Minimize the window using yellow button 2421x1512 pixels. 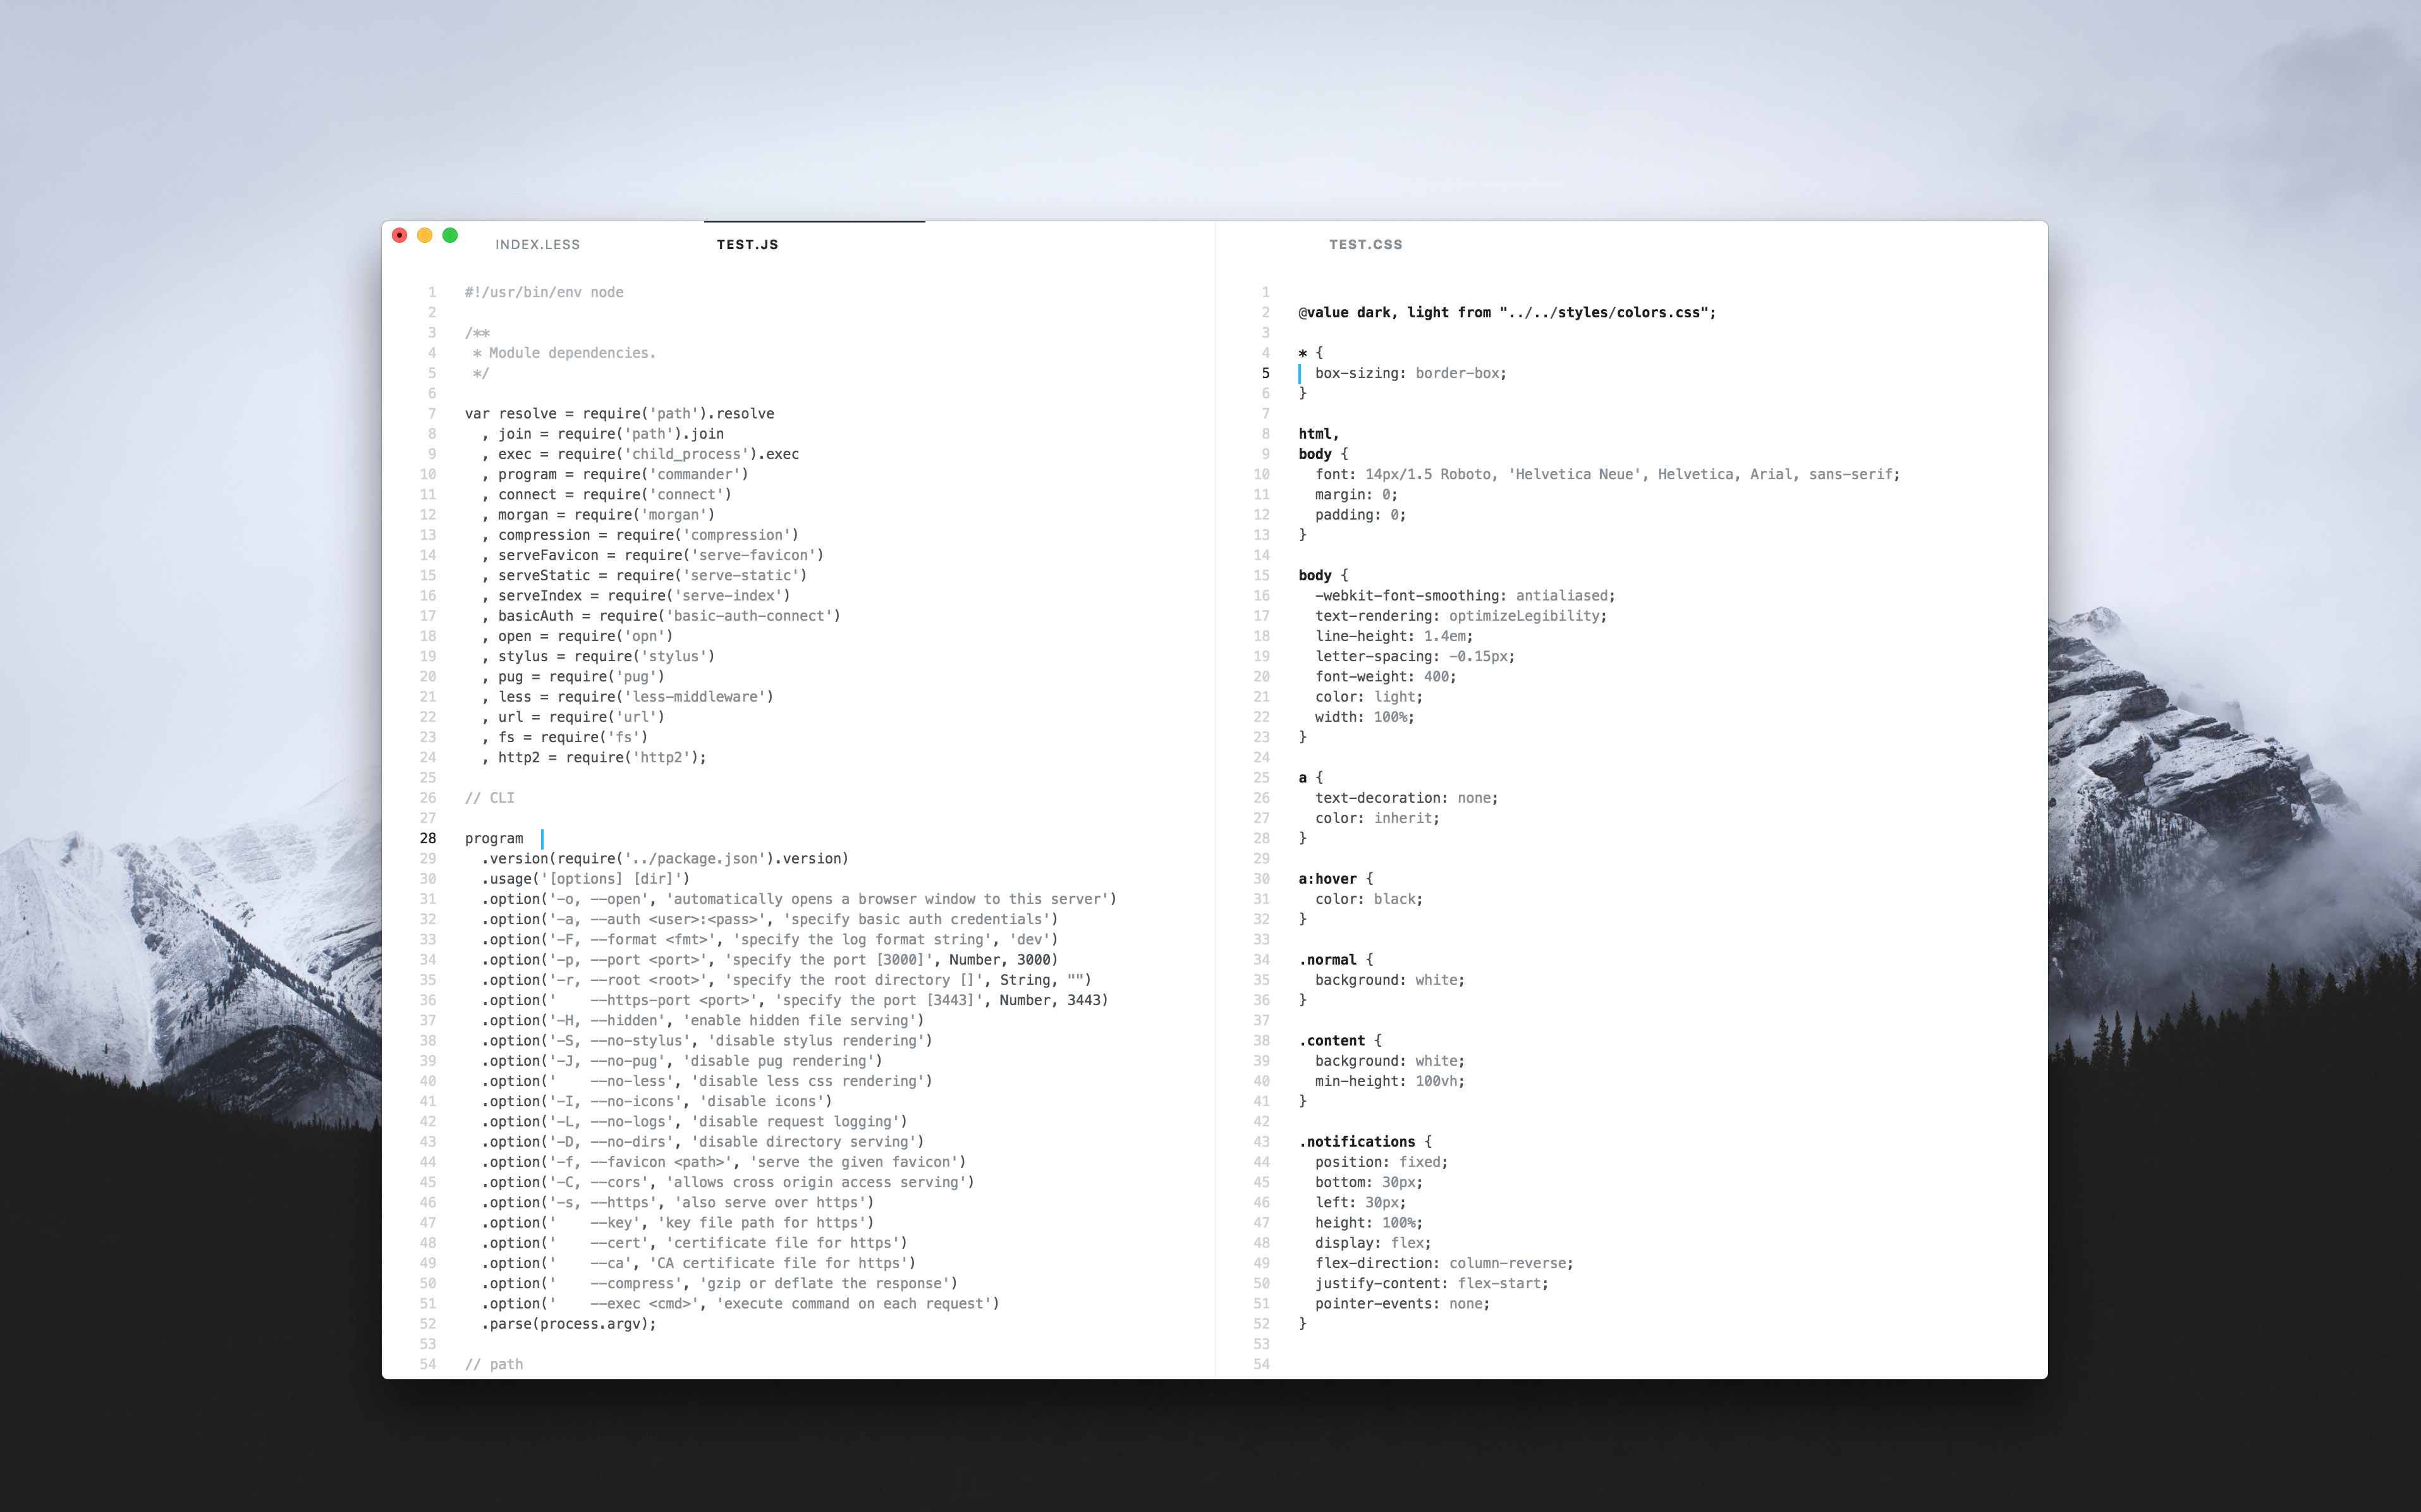click(x=425, y=235)
